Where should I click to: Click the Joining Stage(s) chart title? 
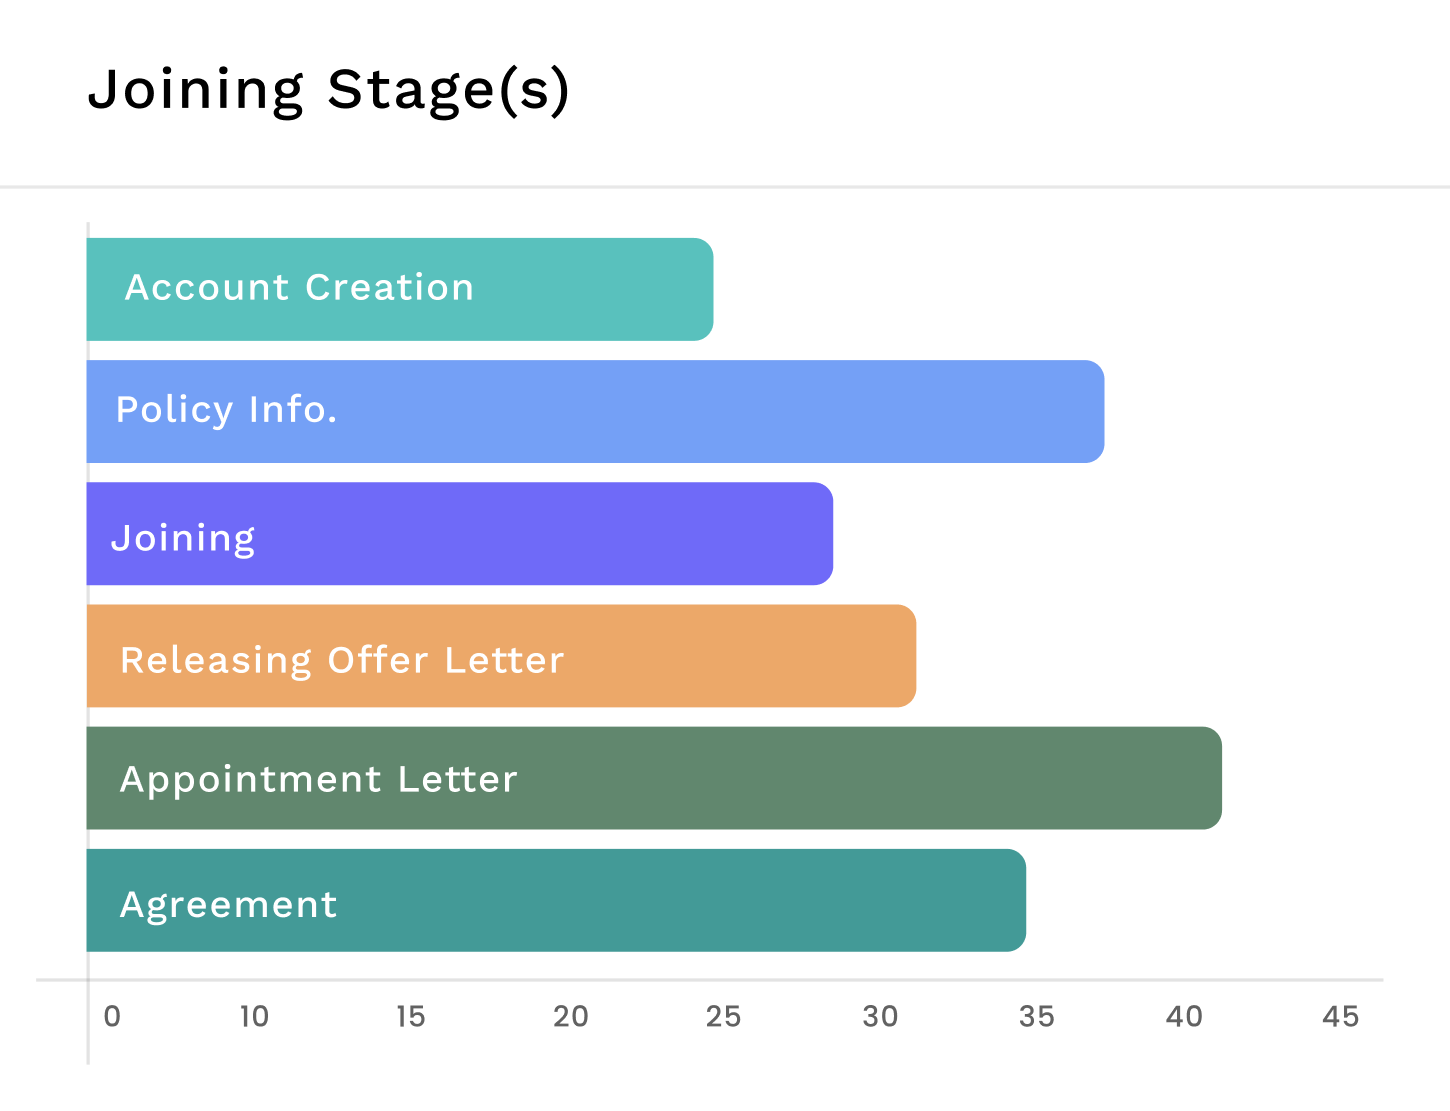pyautogui.click(x=328, y=90)
